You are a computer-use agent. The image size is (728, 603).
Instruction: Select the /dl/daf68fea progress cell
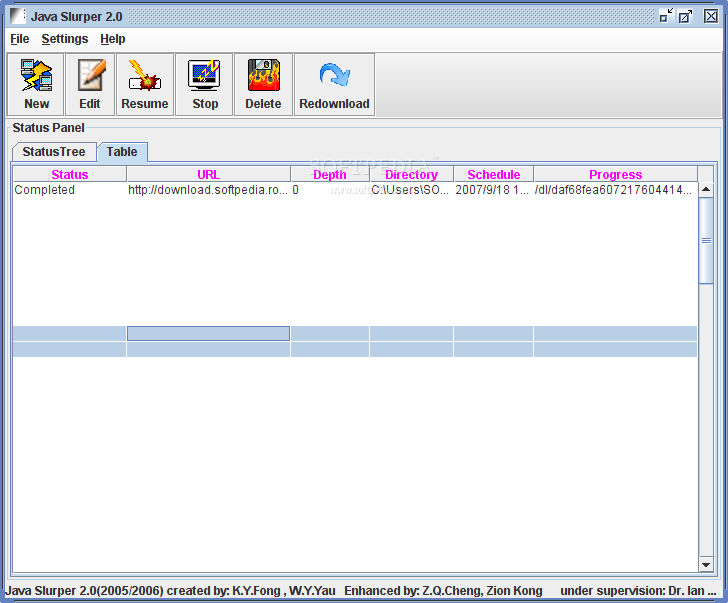[x=616, y=190]
